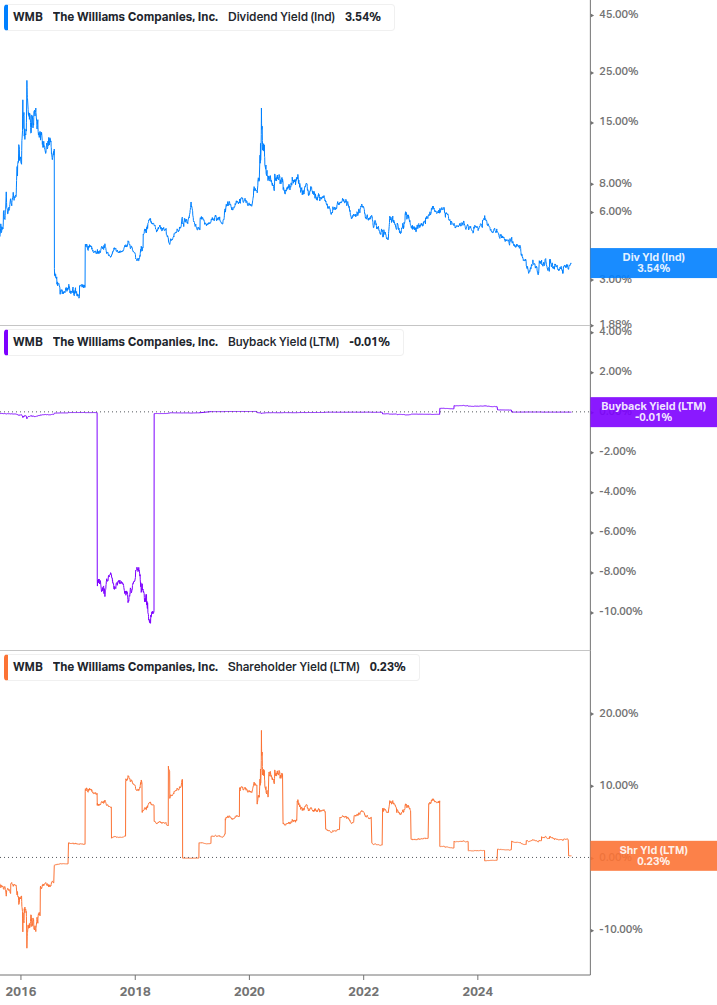Click the 8.00% dividend yield axis label
This screenshot has width=717, height=1005.
615,183
